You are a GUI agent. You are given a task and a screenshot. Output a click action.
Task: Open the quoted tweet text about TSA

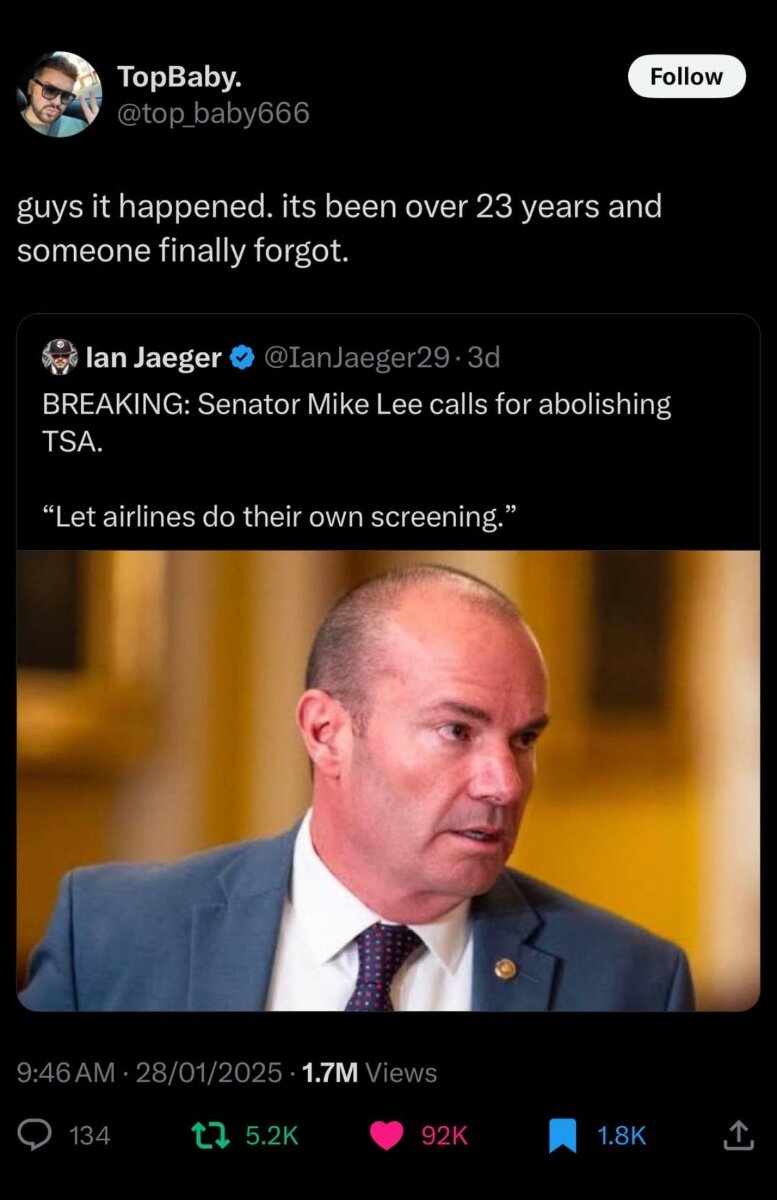357,461
